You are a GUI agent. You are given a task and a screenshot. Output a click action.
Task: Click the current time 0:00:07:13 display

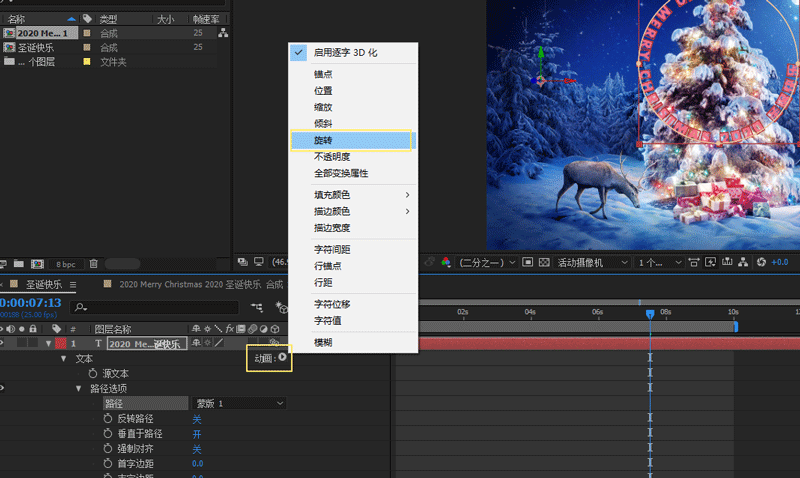[x=31, y=303]
